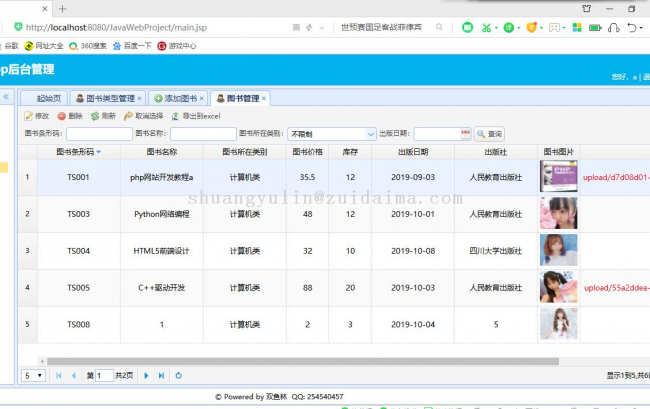Click the PHP book cover thumbnail
The height and width of the screenshot is (409, 650).
click(x=558, y=177)
